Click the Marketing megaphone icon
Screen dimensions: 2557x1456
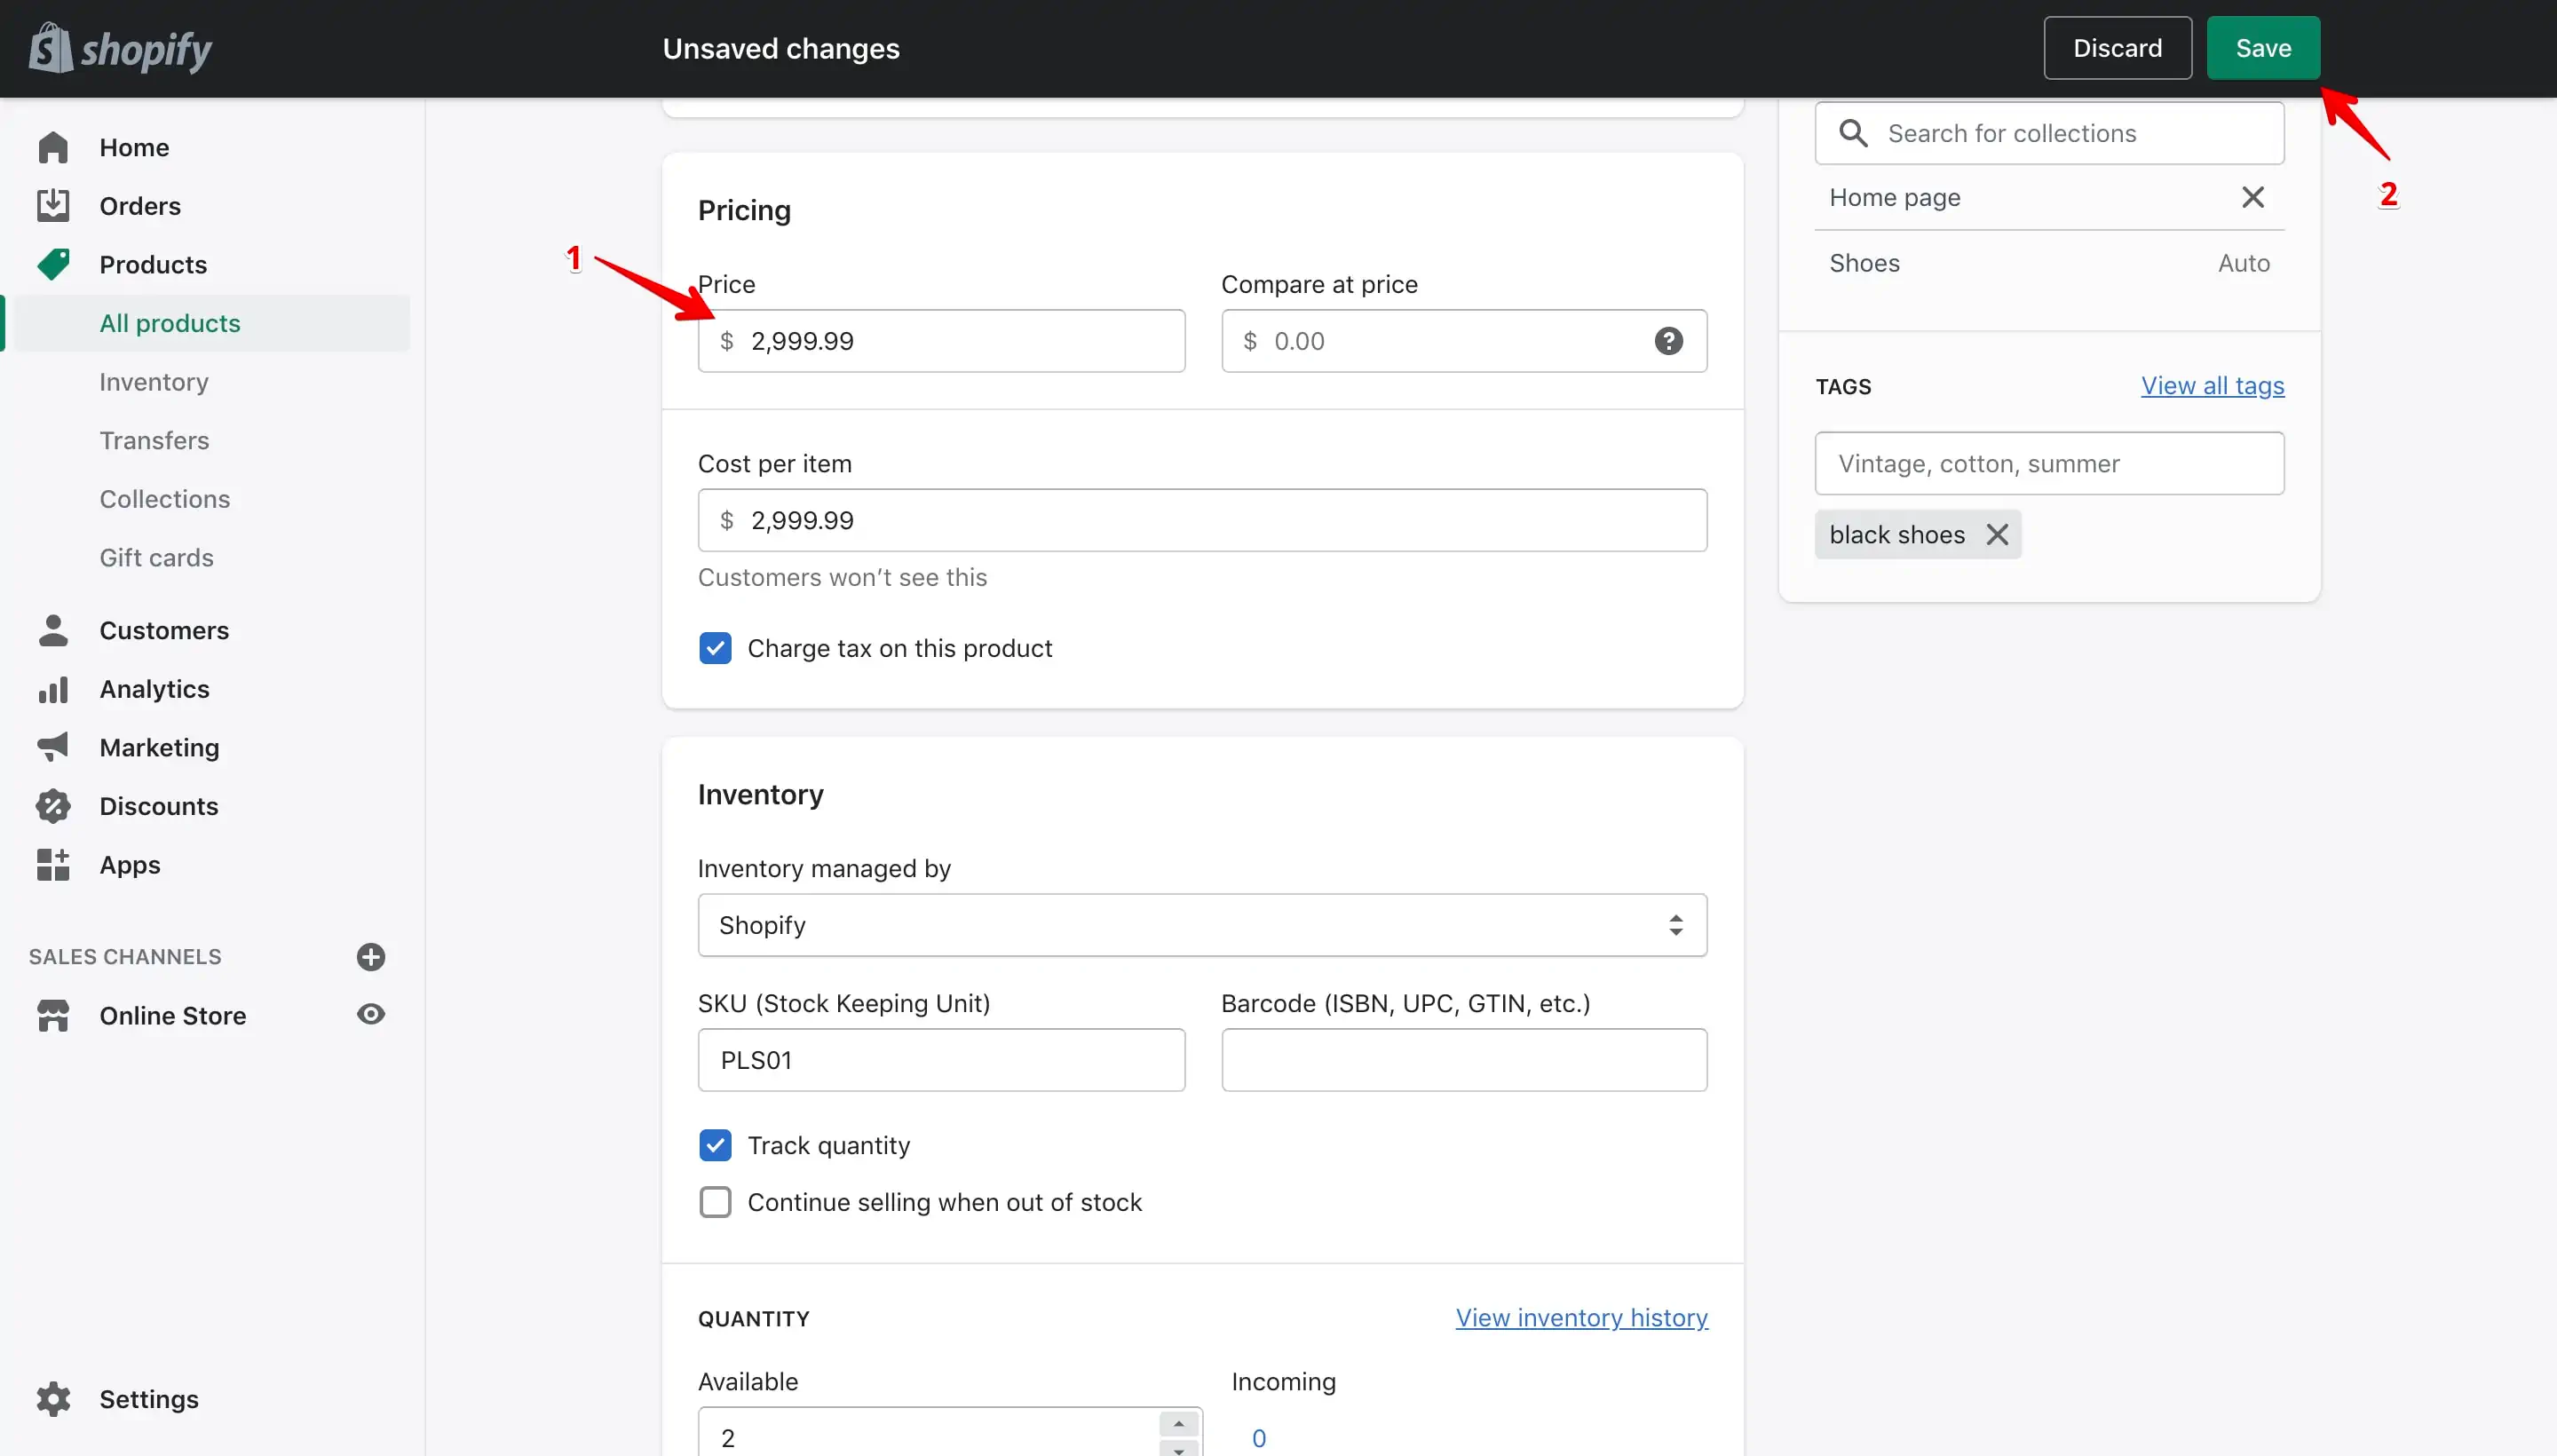53,747
